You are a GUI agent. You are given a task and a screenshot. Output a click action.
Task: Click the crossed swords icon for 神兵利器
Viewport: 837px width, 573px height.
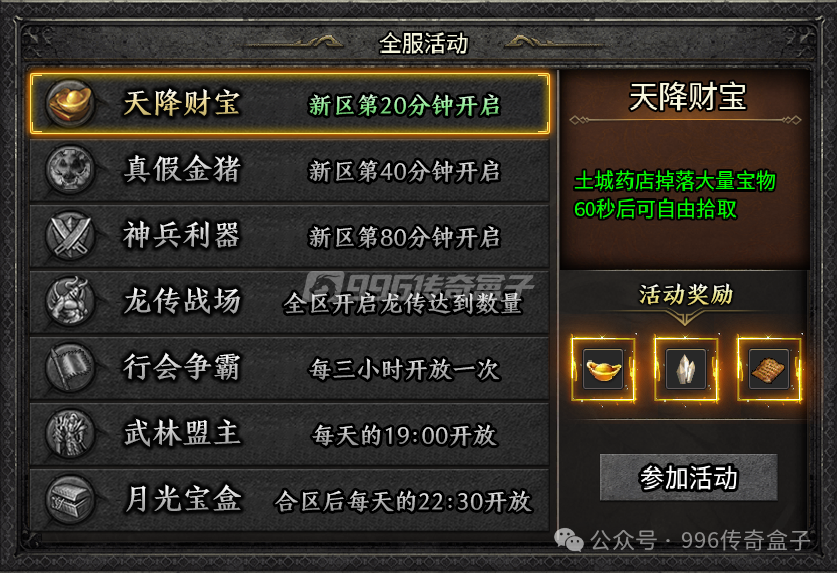70,236
